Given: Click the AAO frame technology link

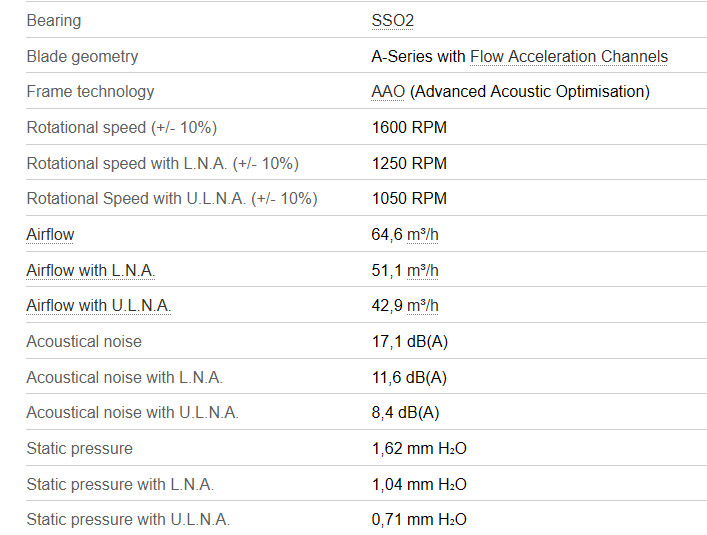Looking at the screenshot, I should (388, 91).
